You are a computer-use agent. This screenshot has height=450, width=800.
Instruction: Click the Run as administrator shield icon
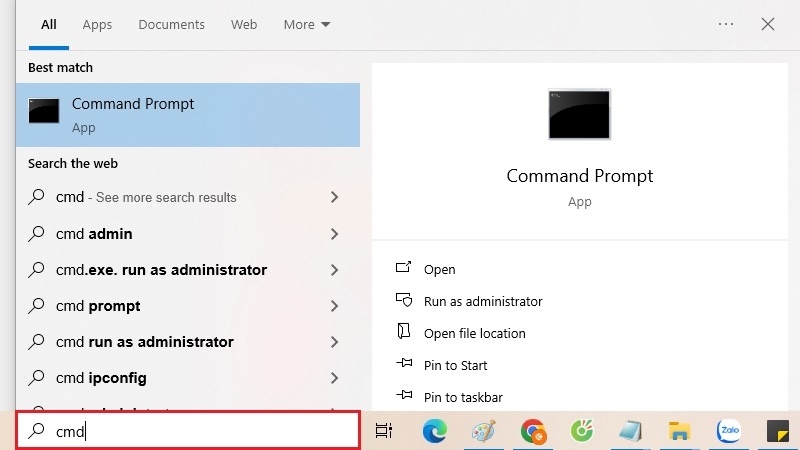point(404,300)
